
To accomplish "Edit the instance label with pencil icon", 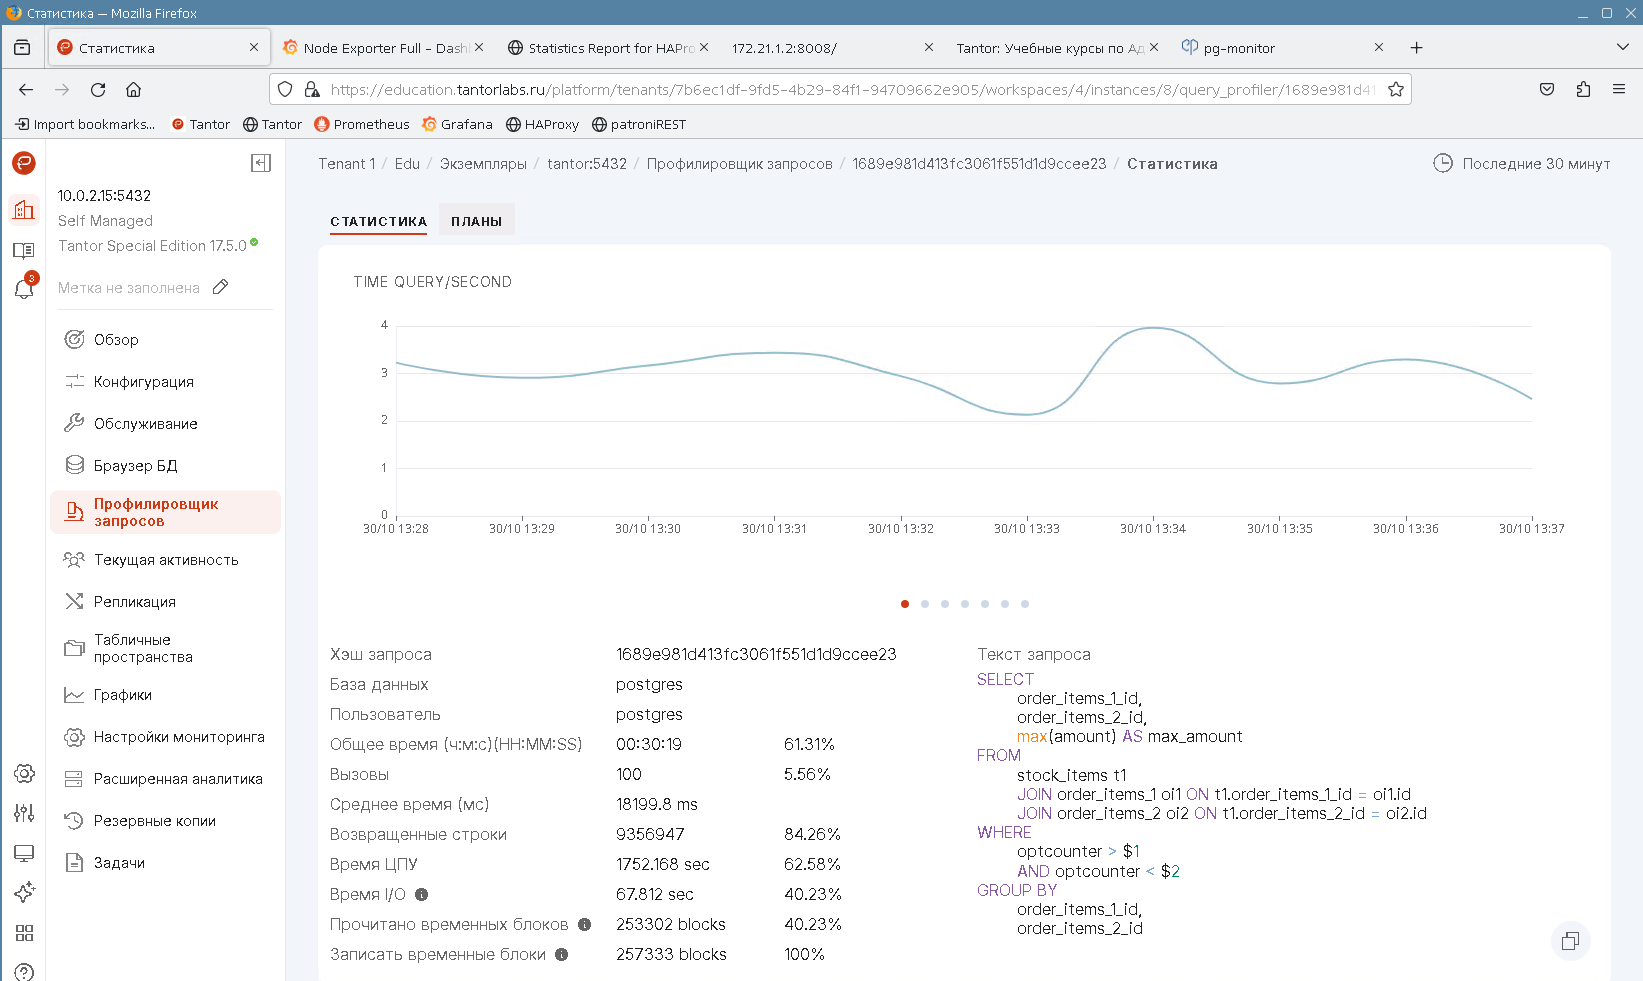I will coord(221,287).
